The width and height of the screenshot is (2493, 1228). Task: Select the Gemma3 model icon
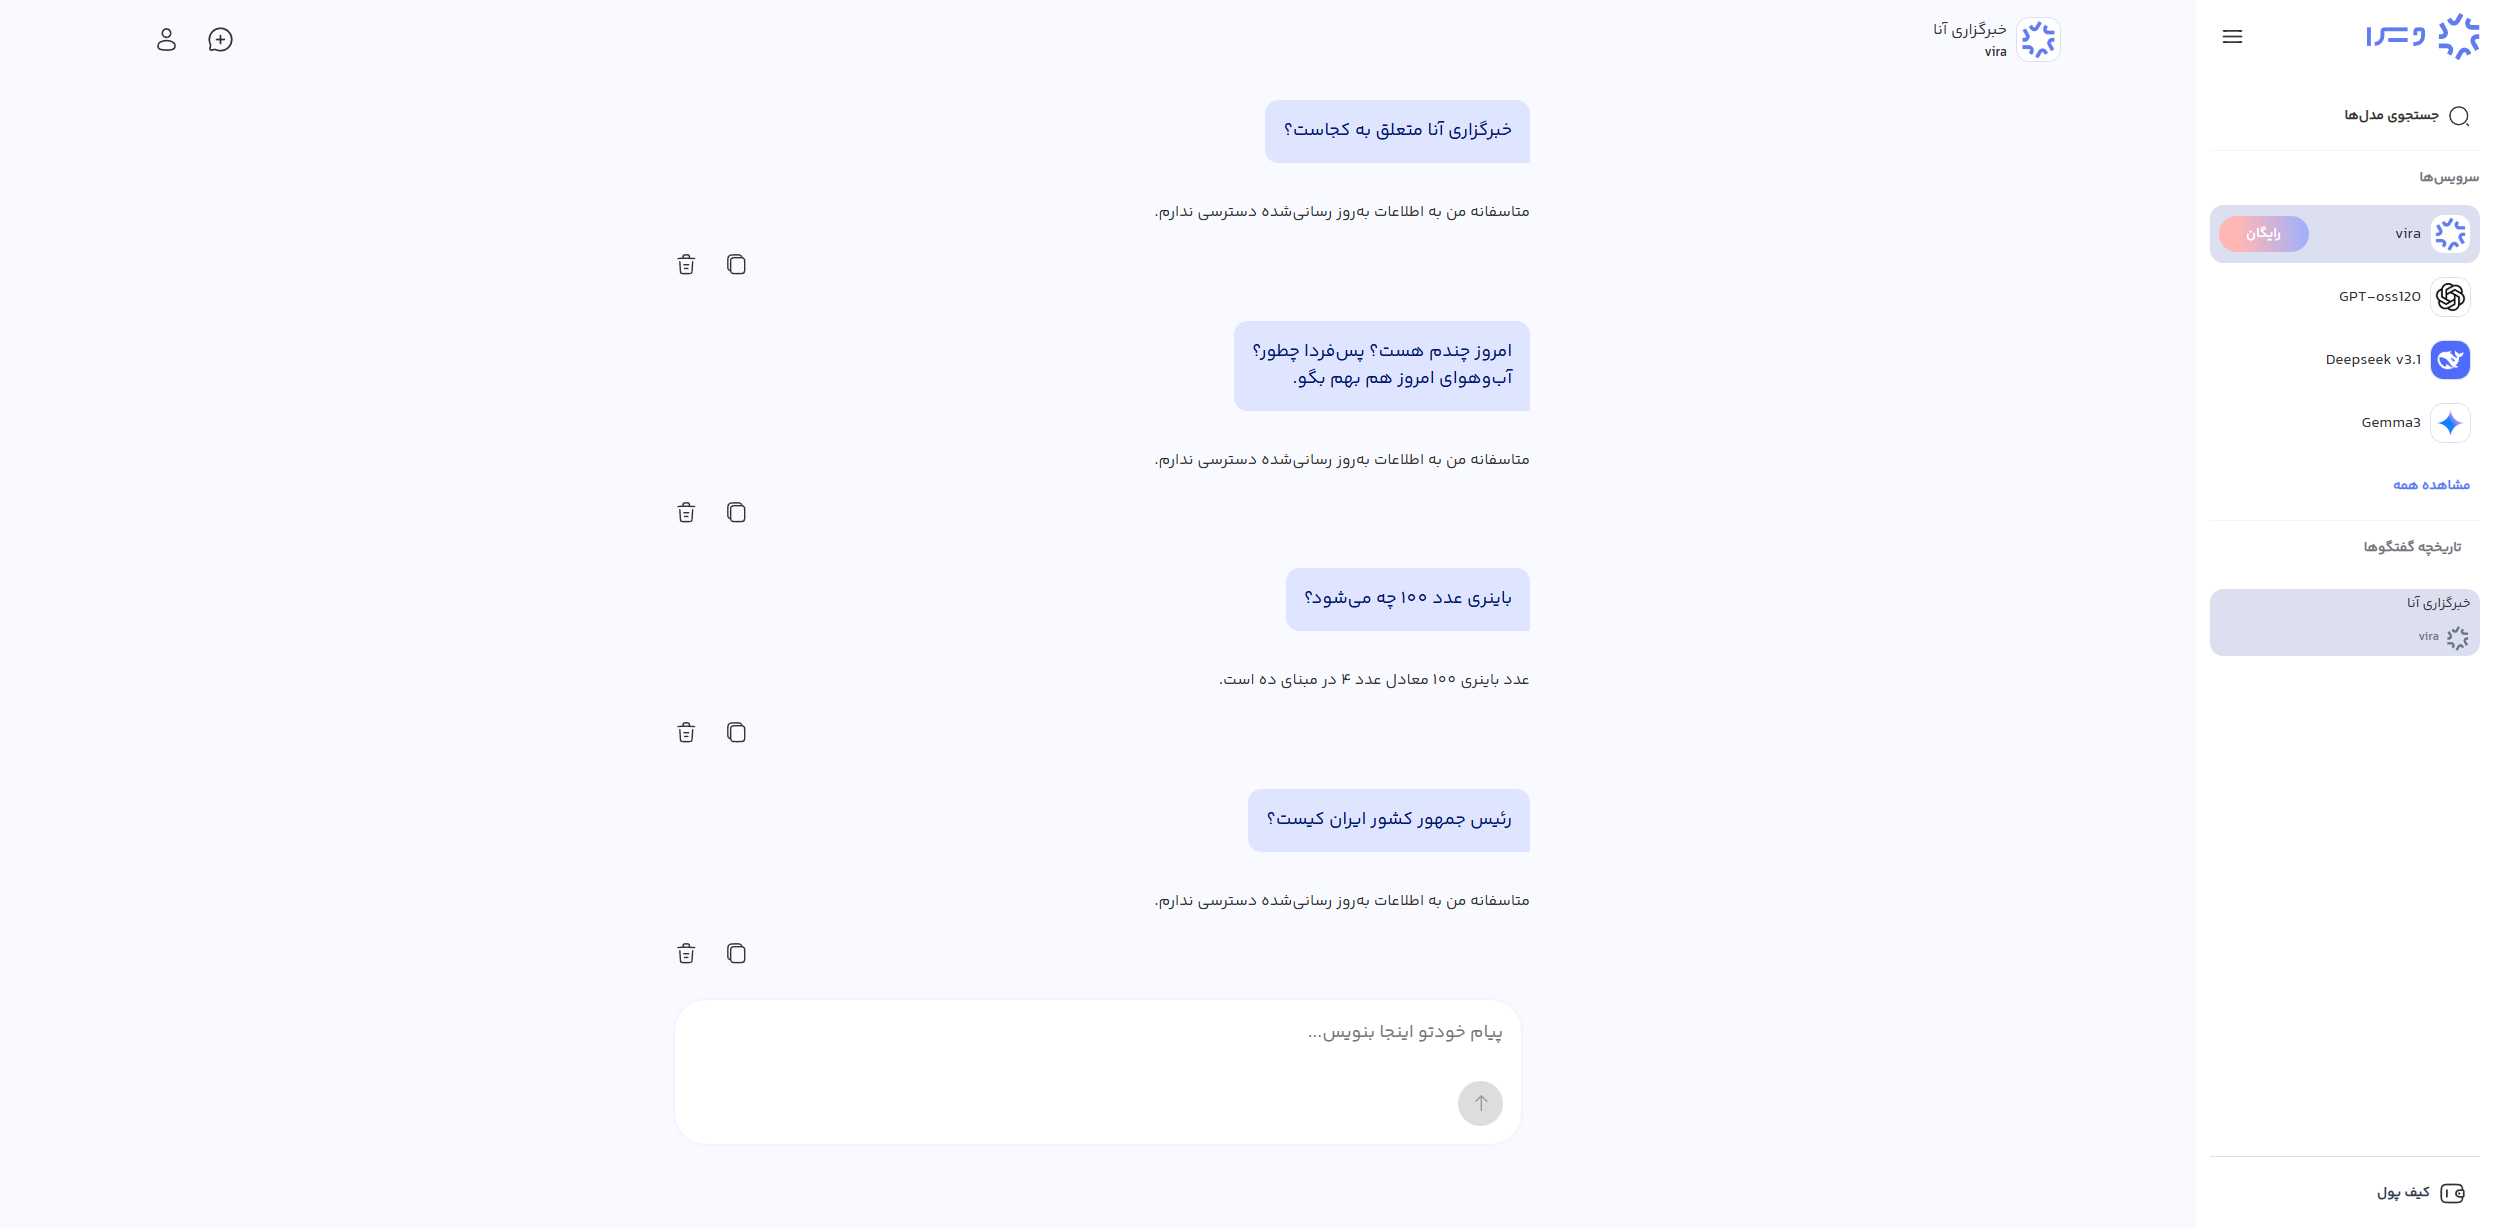coord(2449,422)
